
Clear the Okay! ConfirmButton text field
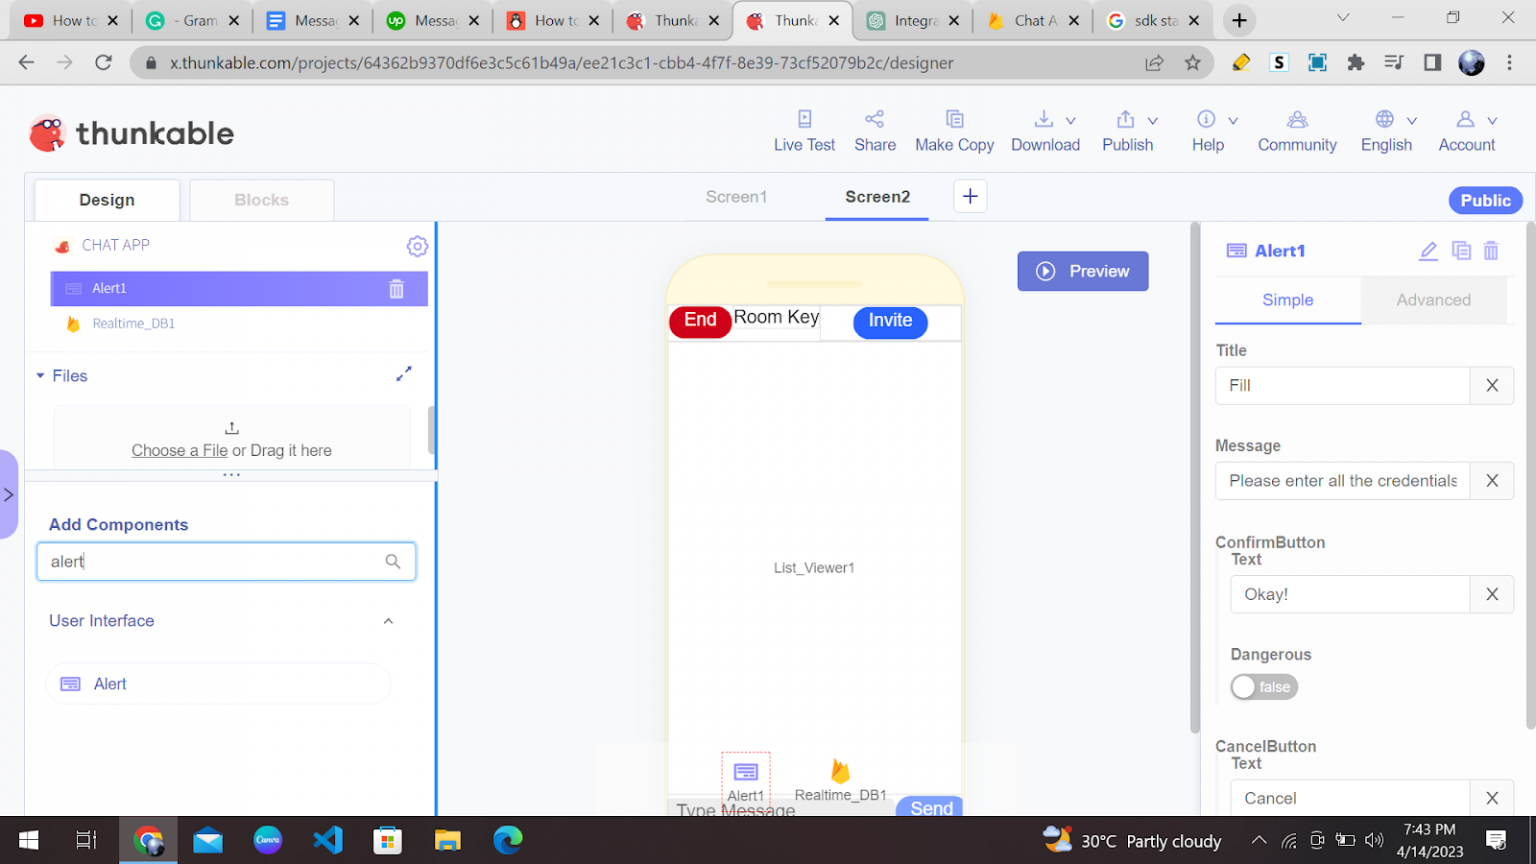coord(1491,594)
